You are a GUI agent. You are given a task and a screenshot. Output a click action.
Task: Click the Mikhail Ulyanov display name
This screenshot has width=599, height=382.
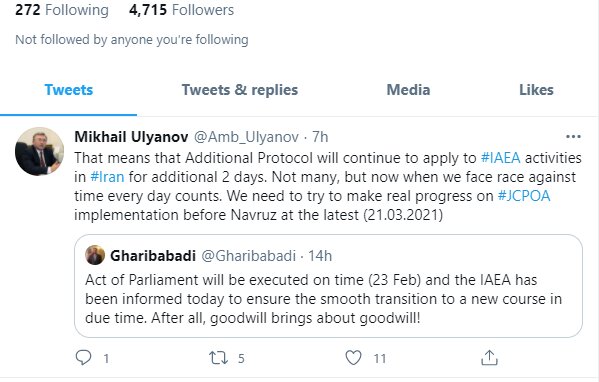pyautogui.click(x=131, y=137)
